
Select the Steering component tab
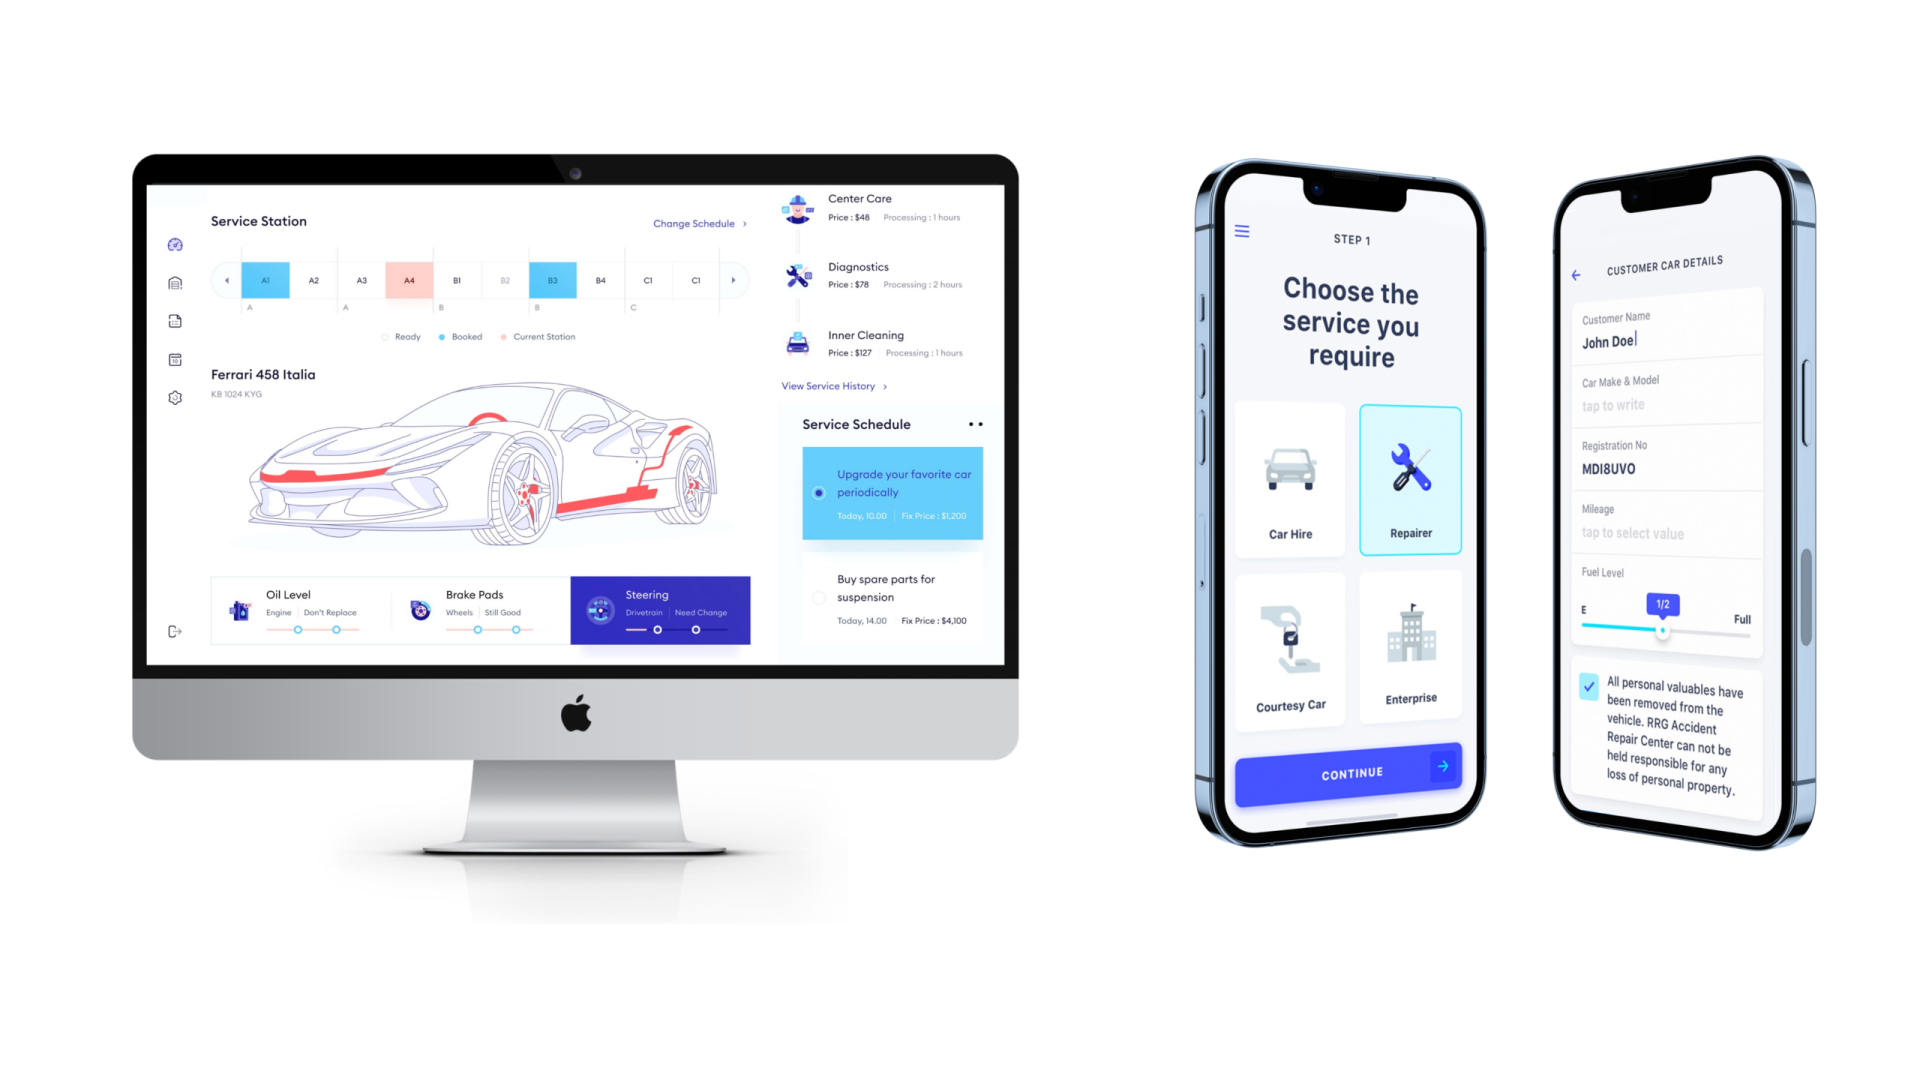pos(661,608)
